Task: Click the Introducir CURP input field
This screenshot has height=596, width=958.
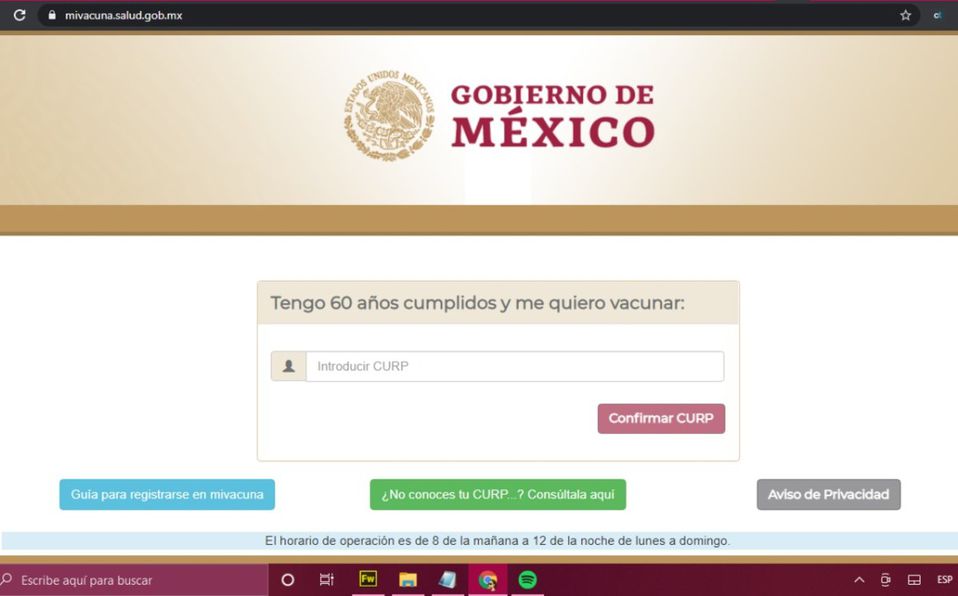Action: tap(514, 366)
